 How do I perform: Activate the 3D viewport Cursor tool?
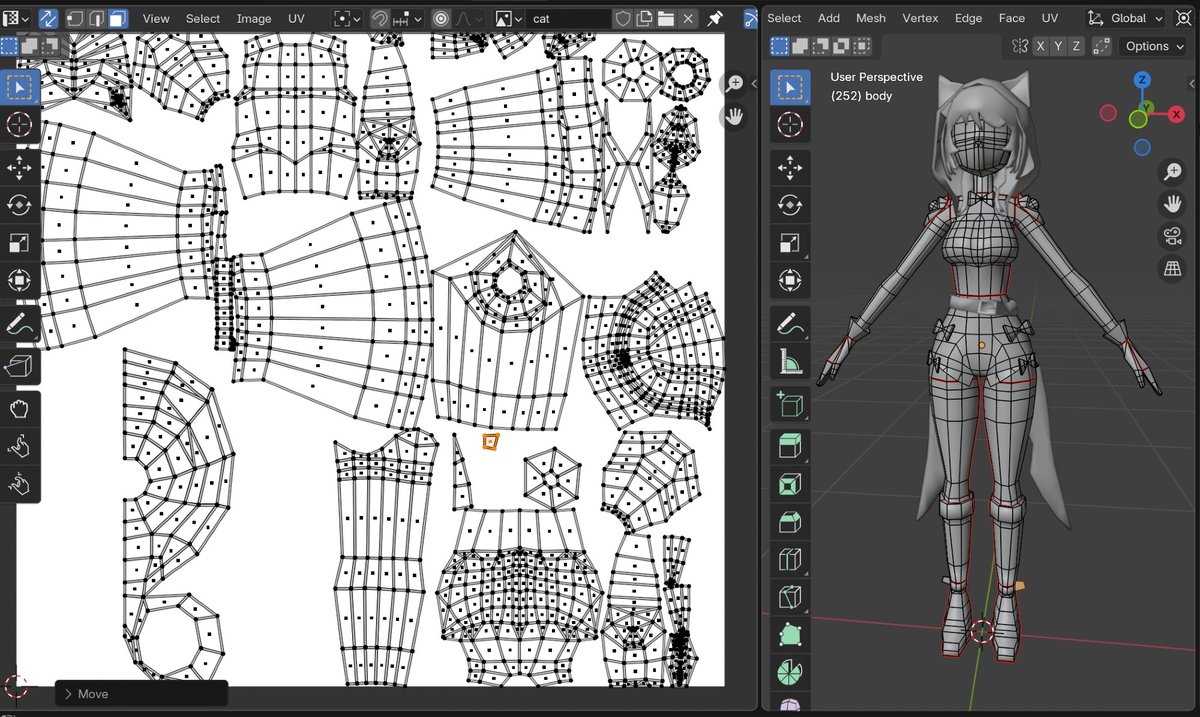790,125
